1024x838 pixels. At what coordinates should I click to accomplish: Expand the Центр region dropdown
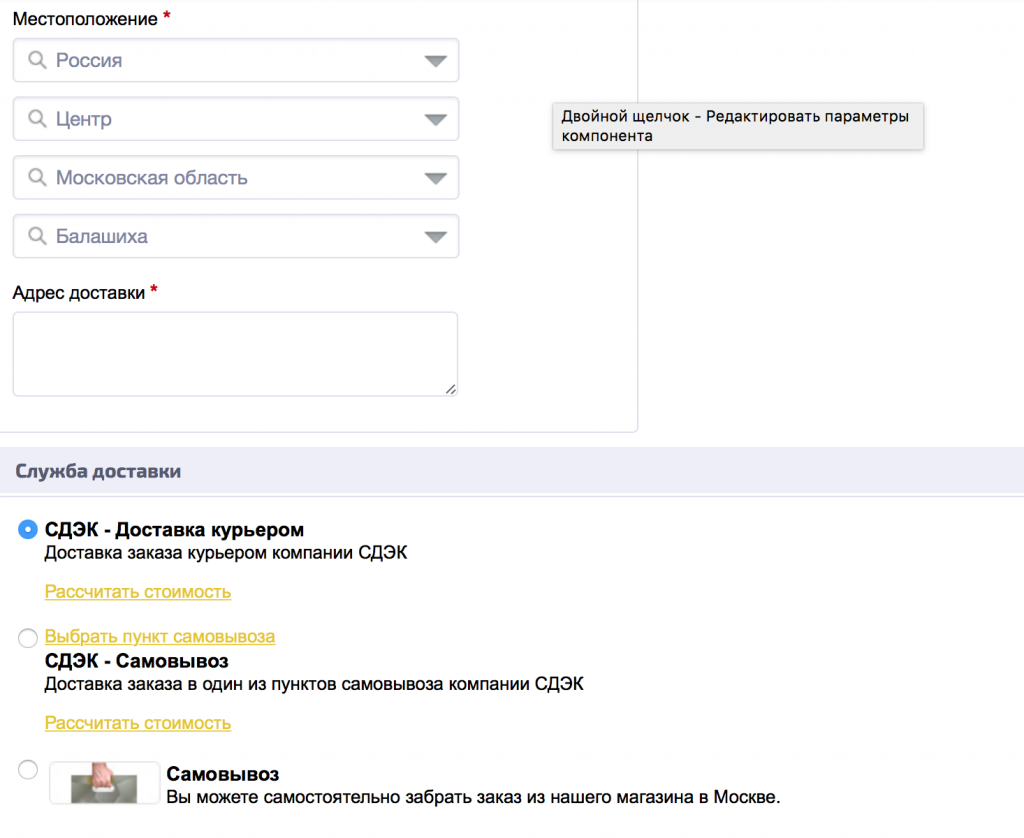pyautogui.click(x=436, y=118)
